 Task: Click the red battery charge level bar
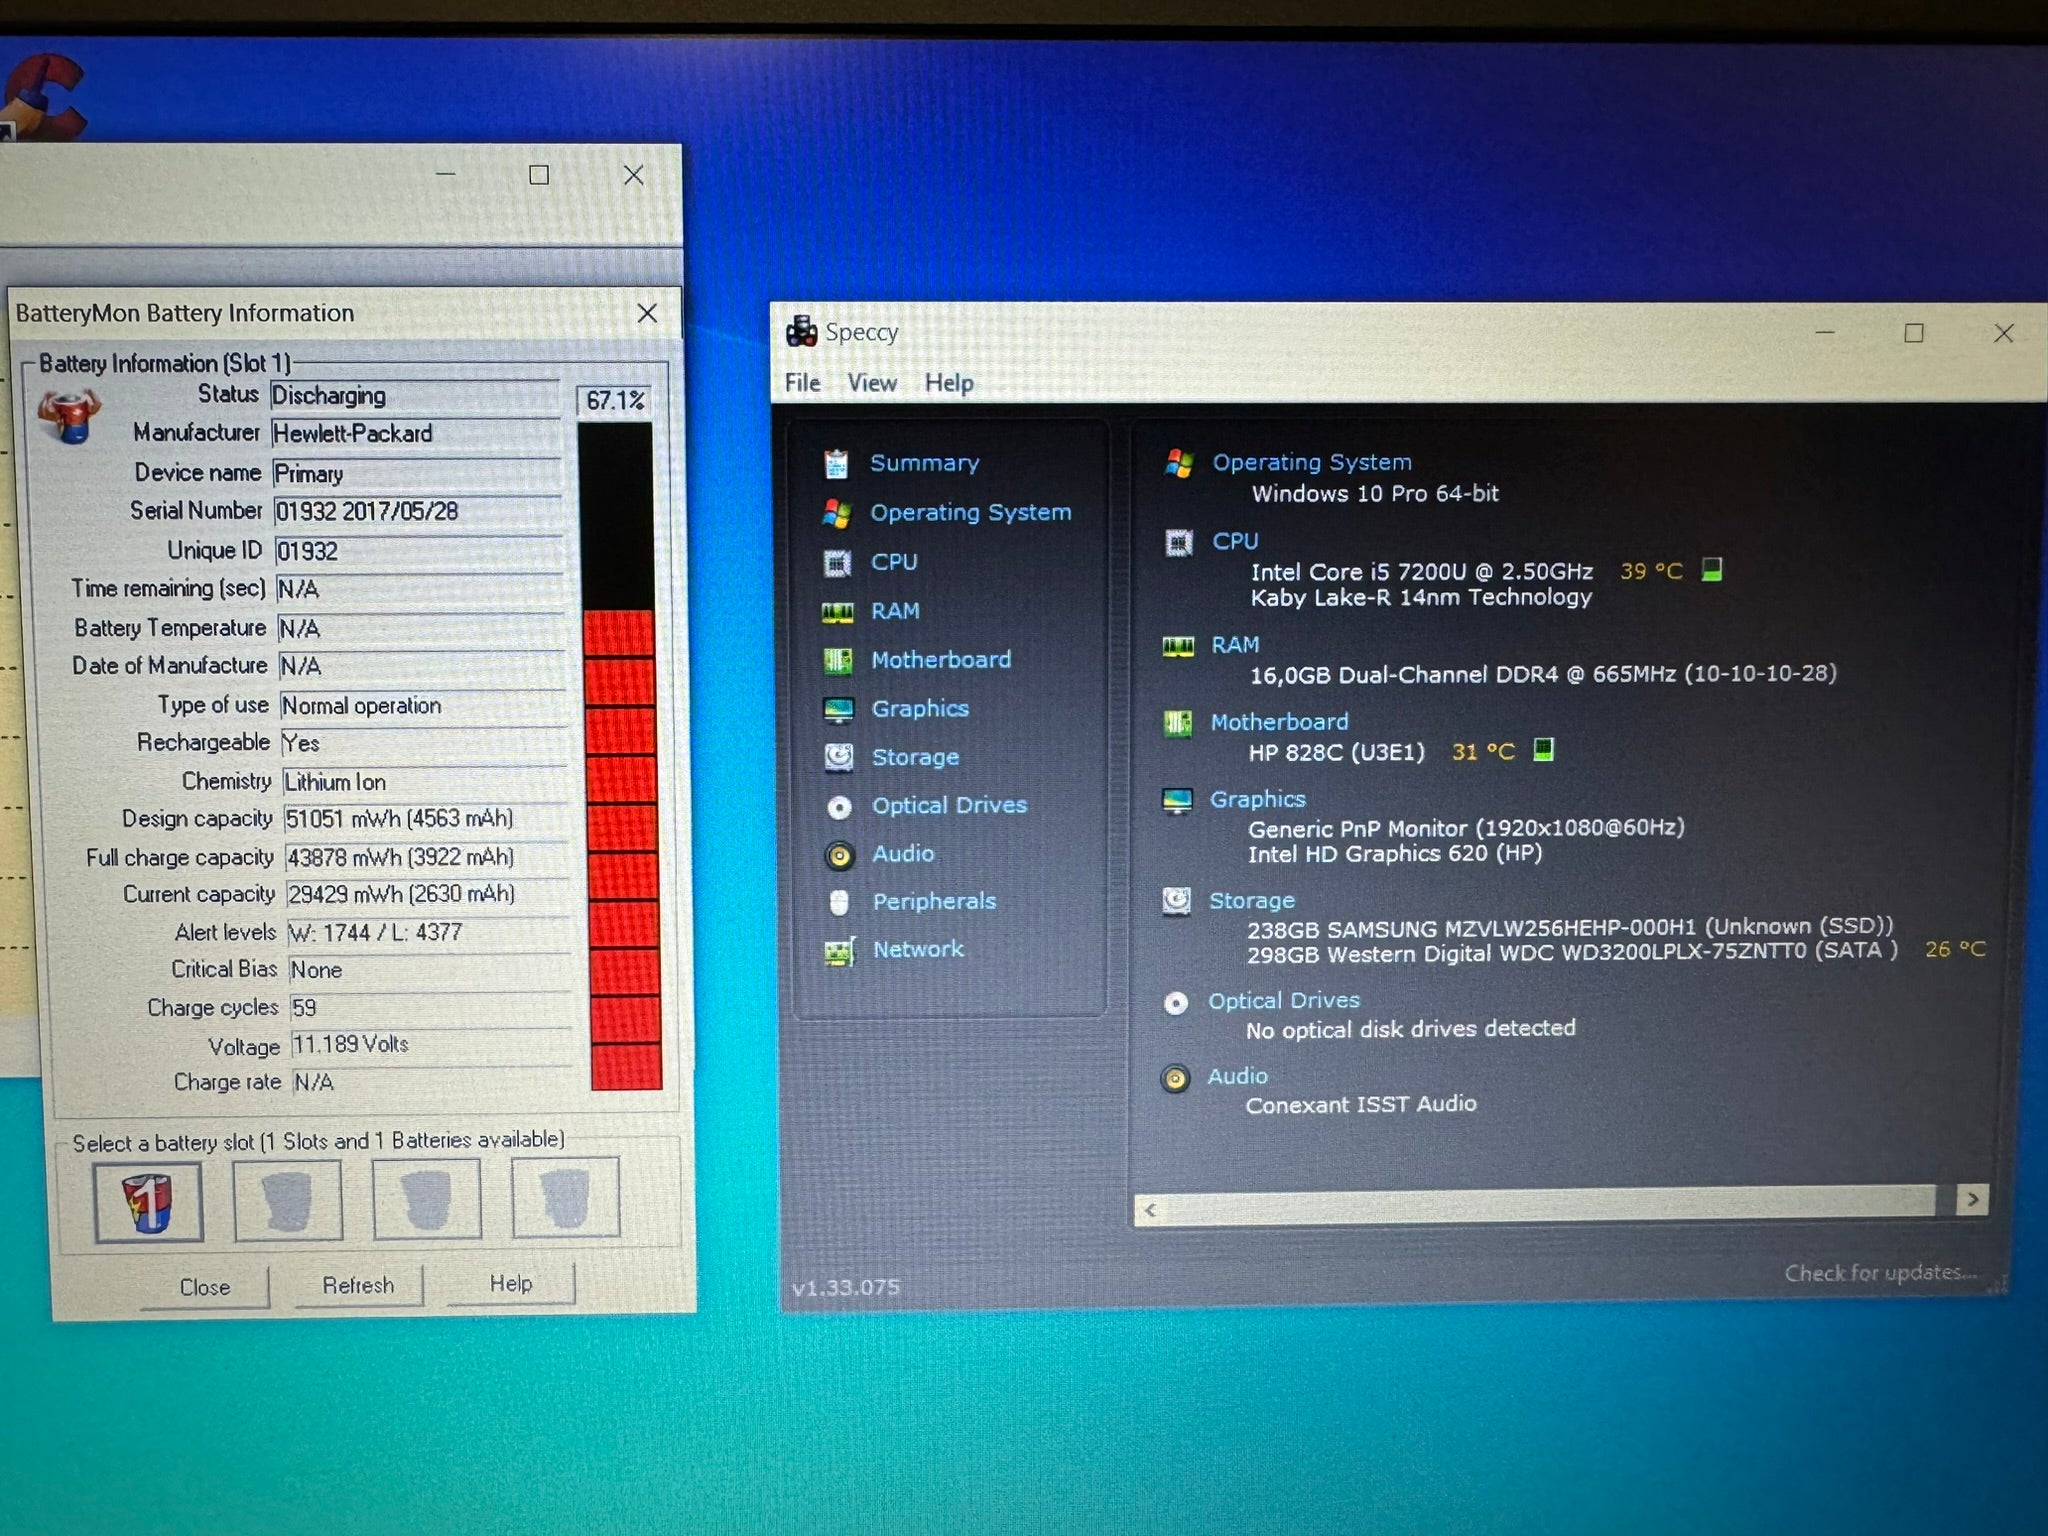621,849
